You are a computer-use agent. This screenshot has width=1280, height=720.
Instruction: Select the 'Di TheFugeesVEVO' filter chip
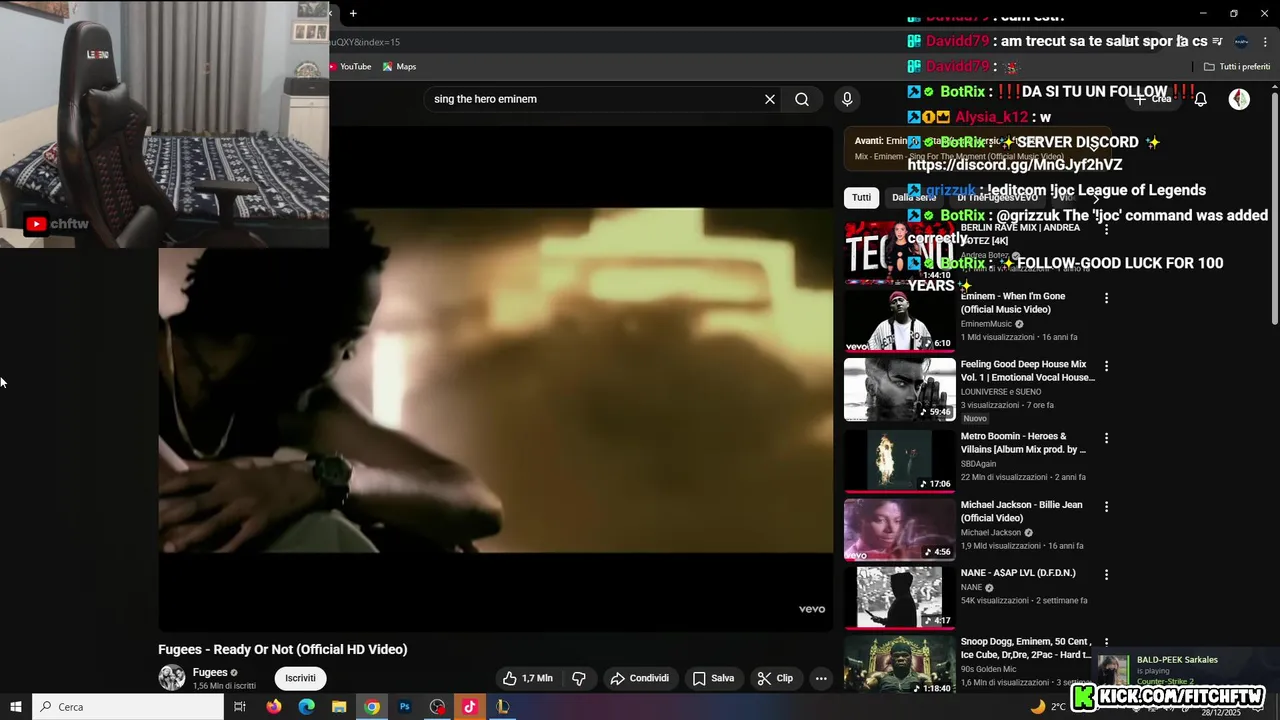coord(997,197)
